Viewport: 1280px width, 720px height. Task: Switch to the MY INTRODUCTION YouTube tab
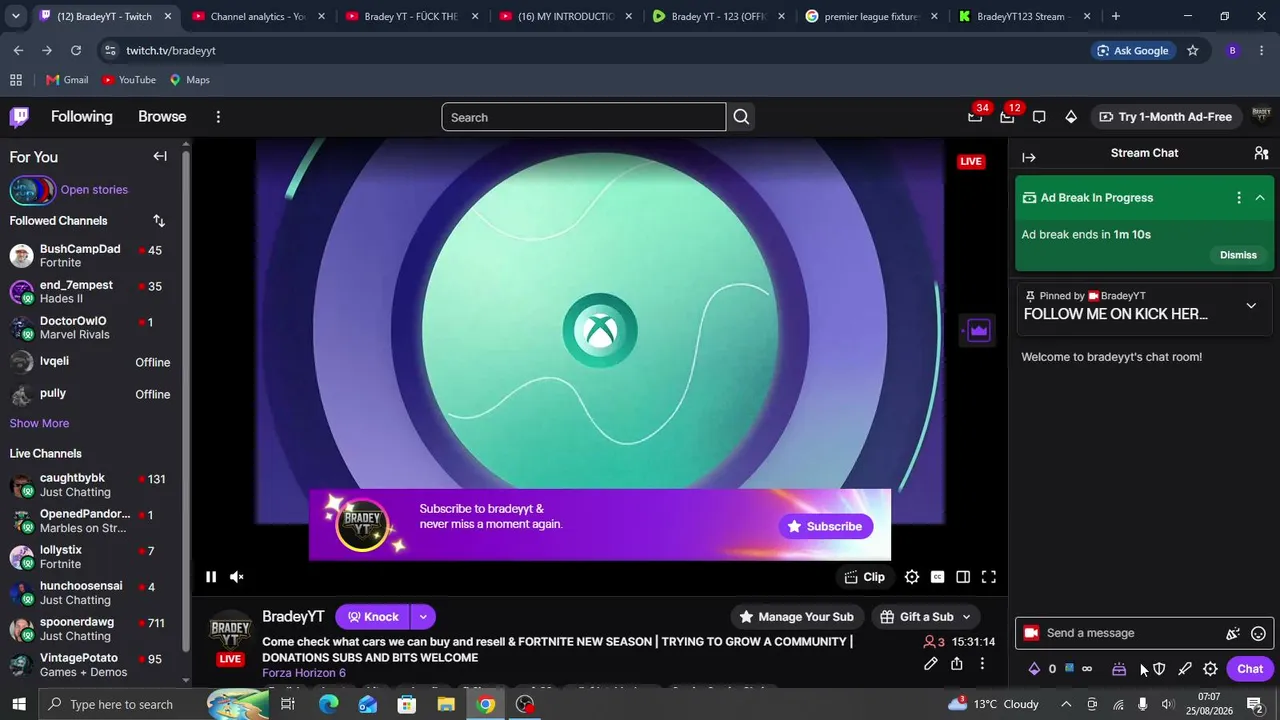tap(565, 16)
